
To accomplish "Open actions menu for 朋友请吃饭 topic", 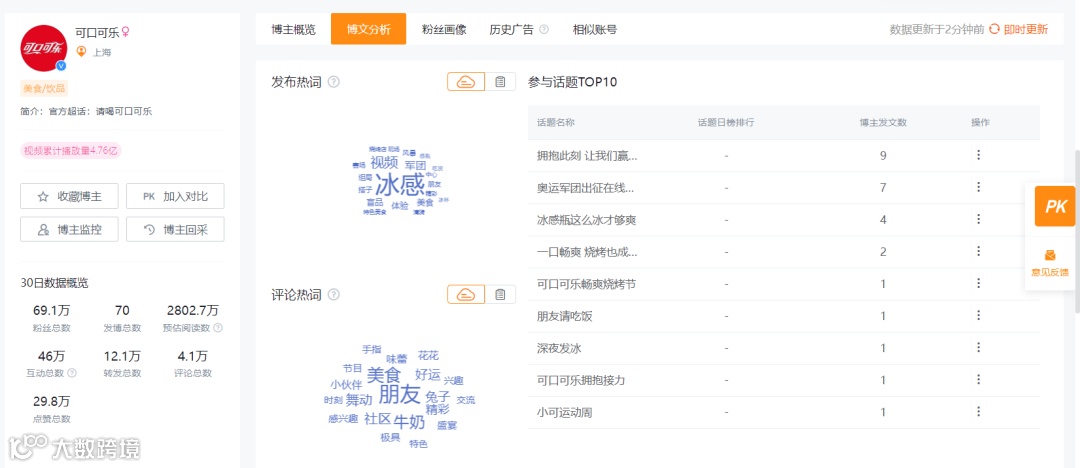I will 978,315.
